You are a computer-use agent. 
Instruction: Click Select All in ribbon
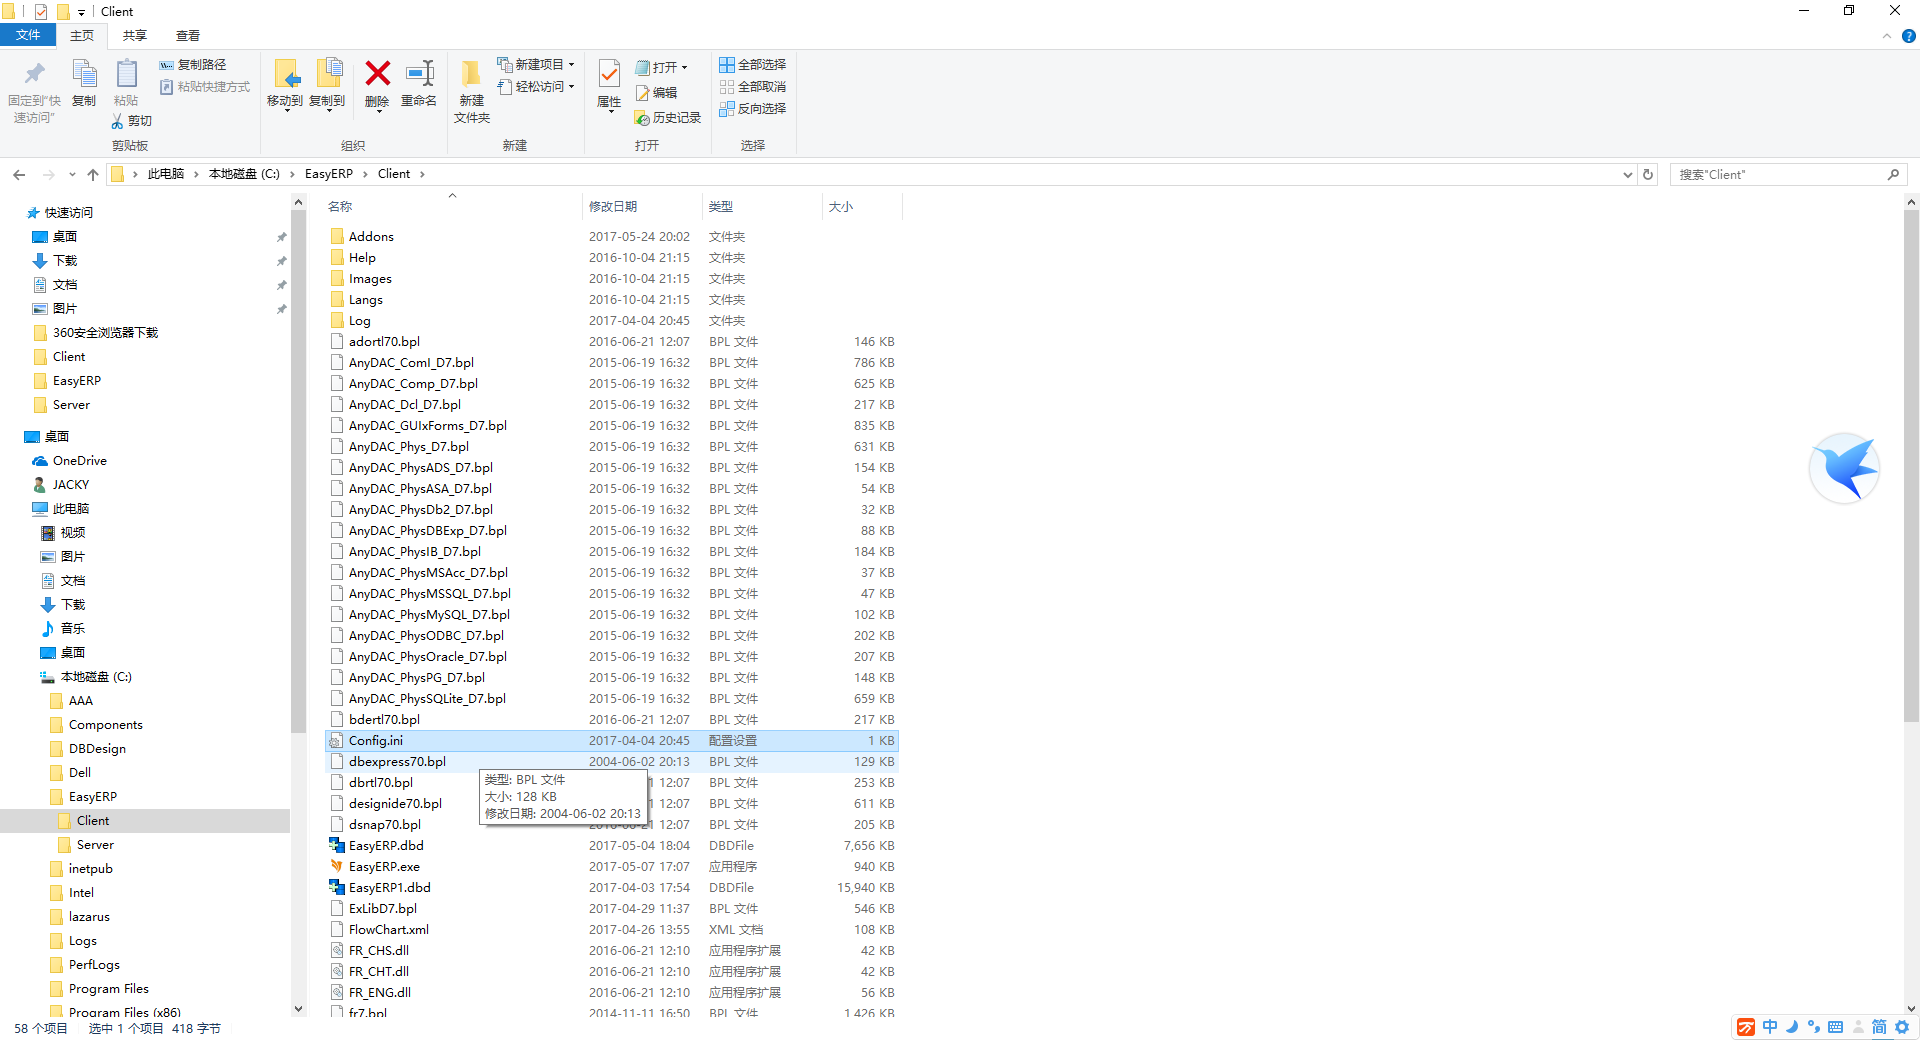pos(752,65)
